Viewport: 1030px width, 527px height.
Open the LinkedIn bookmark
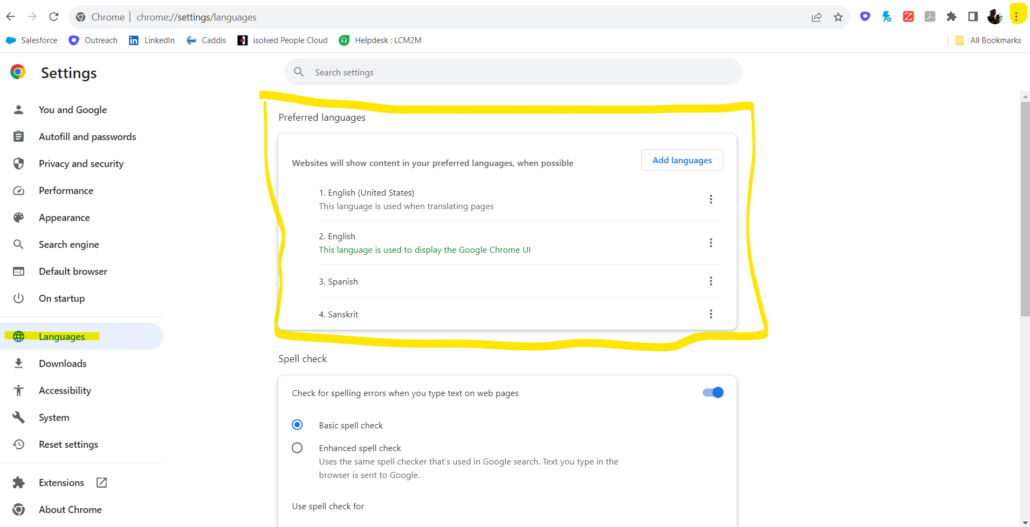point(152,40)
